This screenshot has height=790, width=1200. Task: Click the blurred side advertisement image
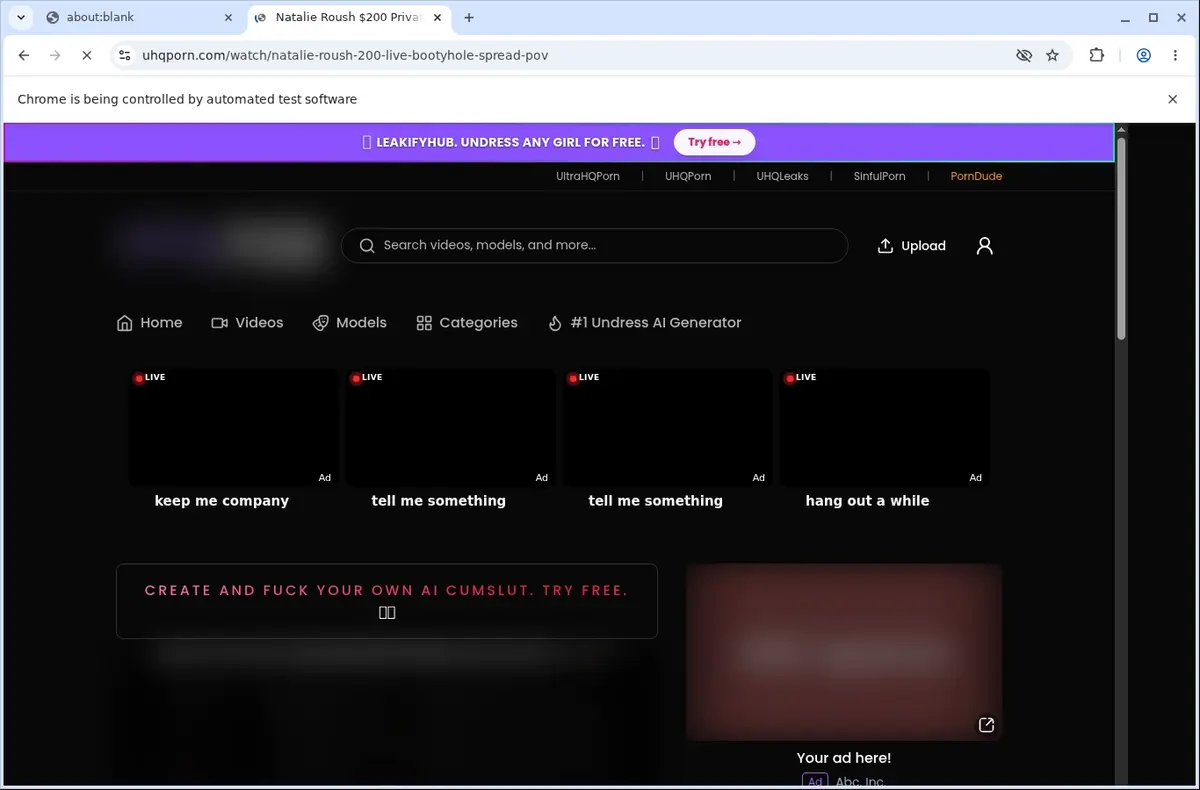tap(844, 652)
